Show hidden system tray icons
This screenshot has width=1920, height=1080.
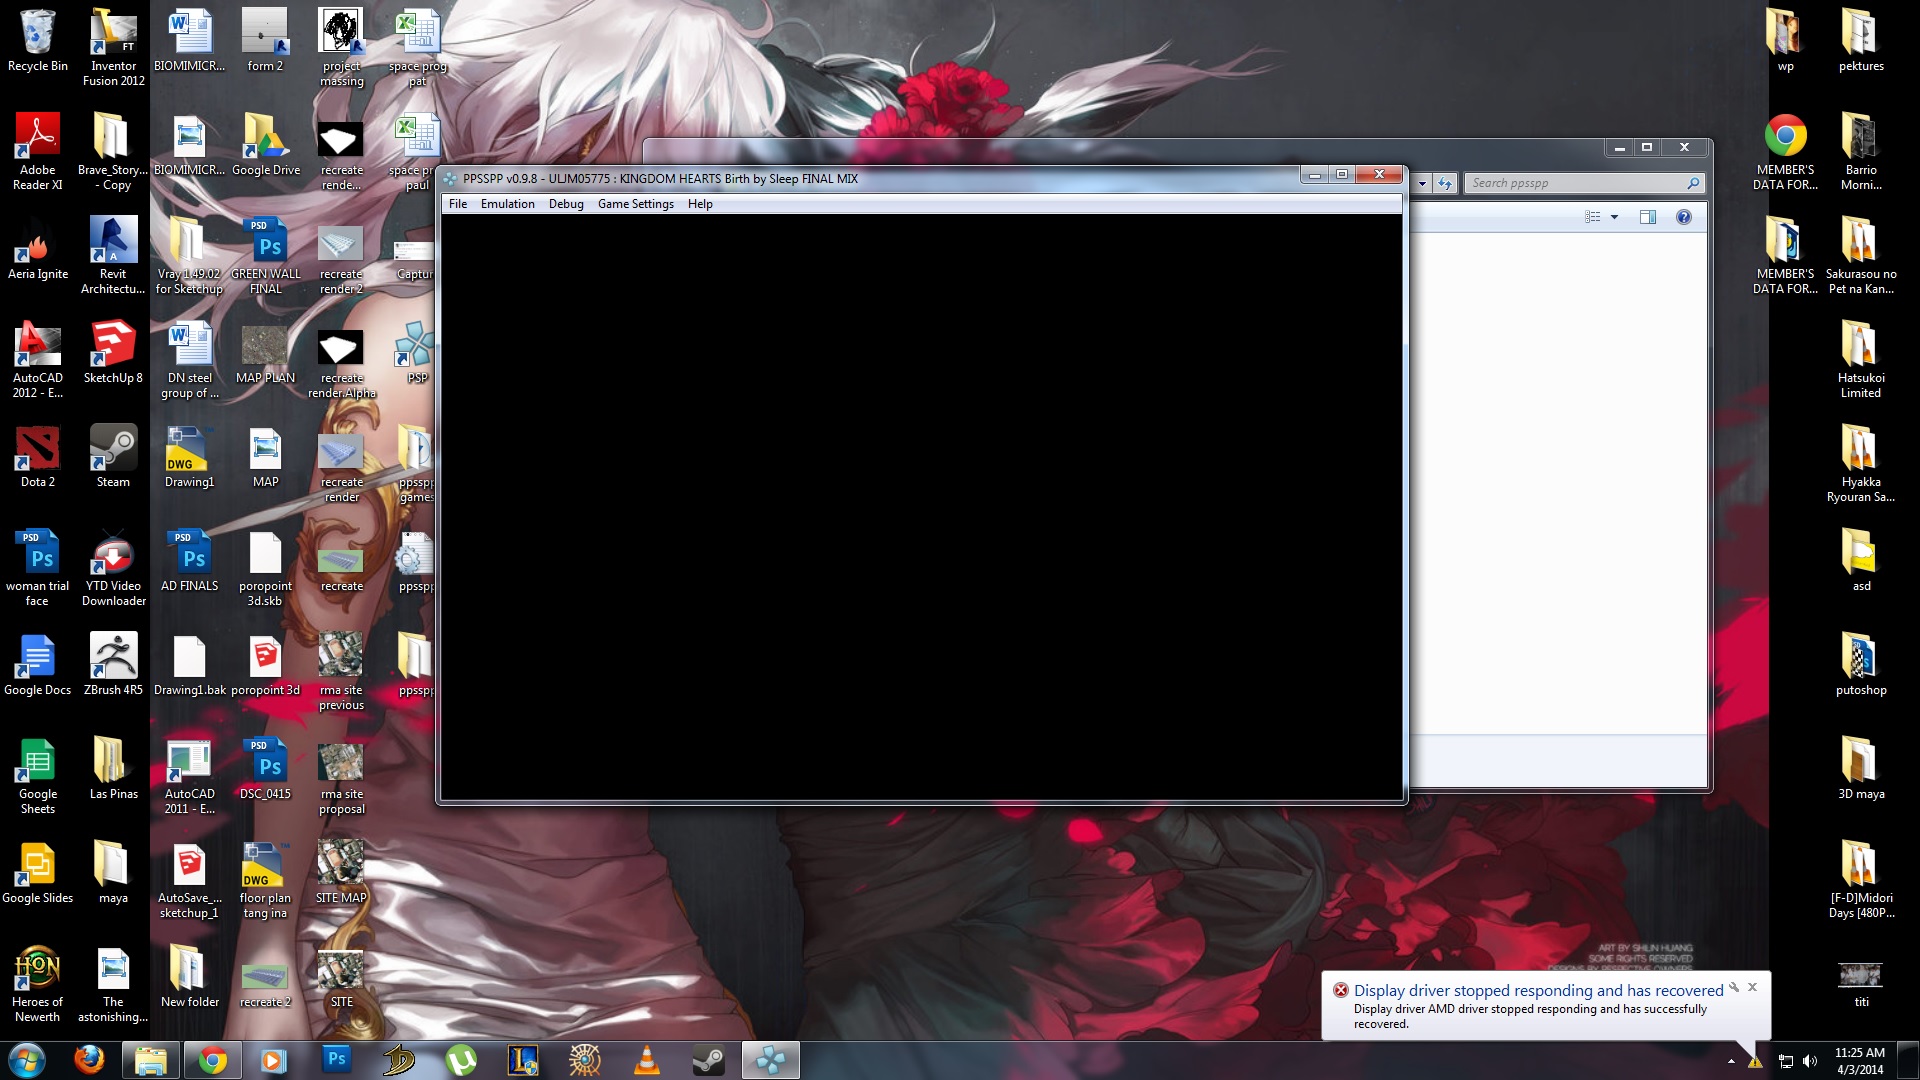[x=1731, y=1061]
